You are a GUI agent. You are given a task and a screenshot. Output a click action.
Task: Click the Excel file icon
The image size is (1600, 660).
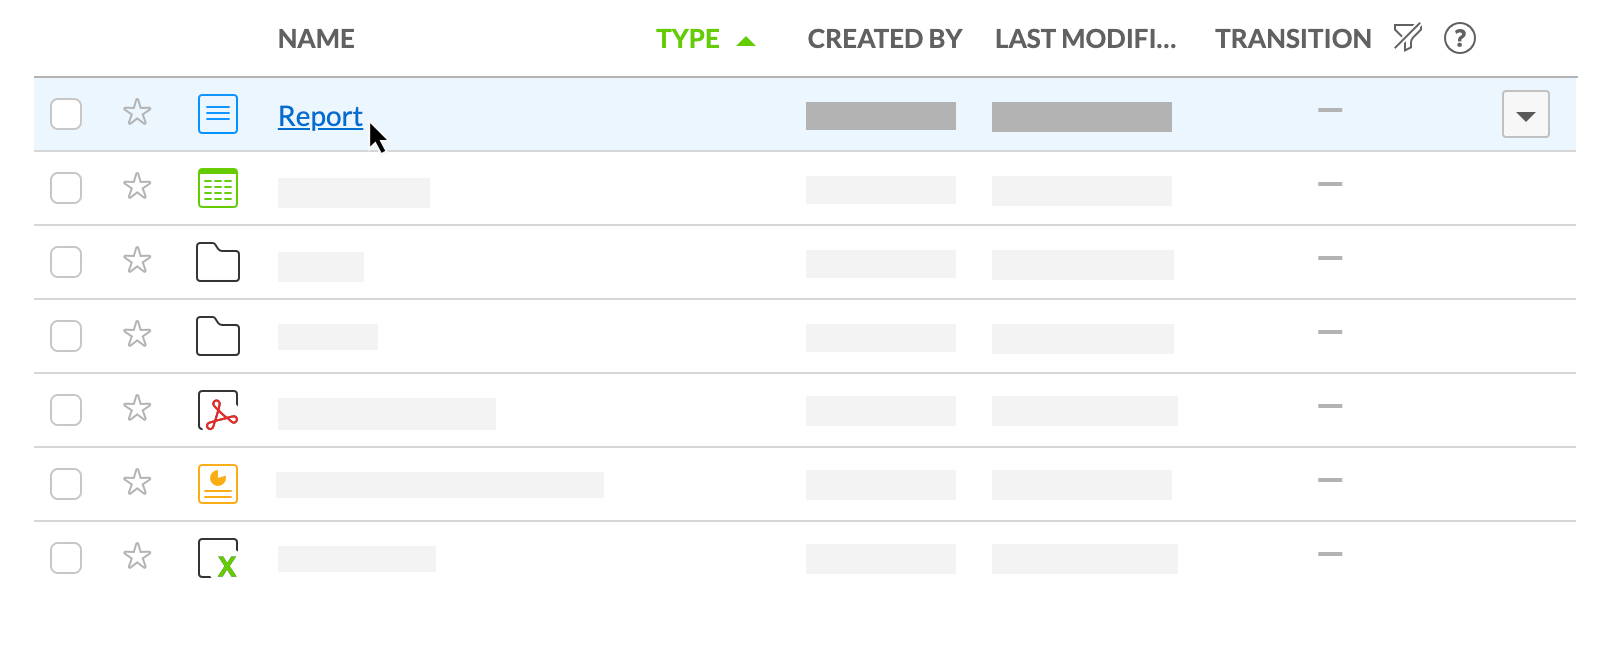click(218, 558)
